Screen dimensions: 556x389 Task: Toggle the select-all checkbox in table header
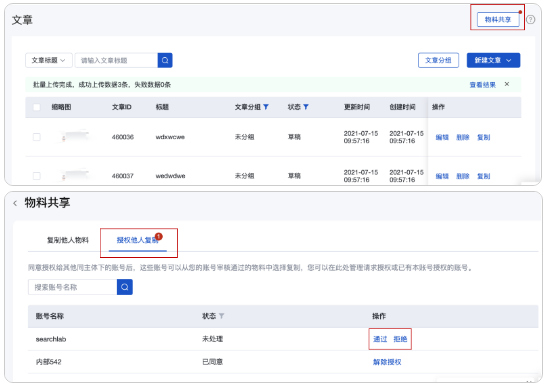pyautogui.click(x=37, y=107)
